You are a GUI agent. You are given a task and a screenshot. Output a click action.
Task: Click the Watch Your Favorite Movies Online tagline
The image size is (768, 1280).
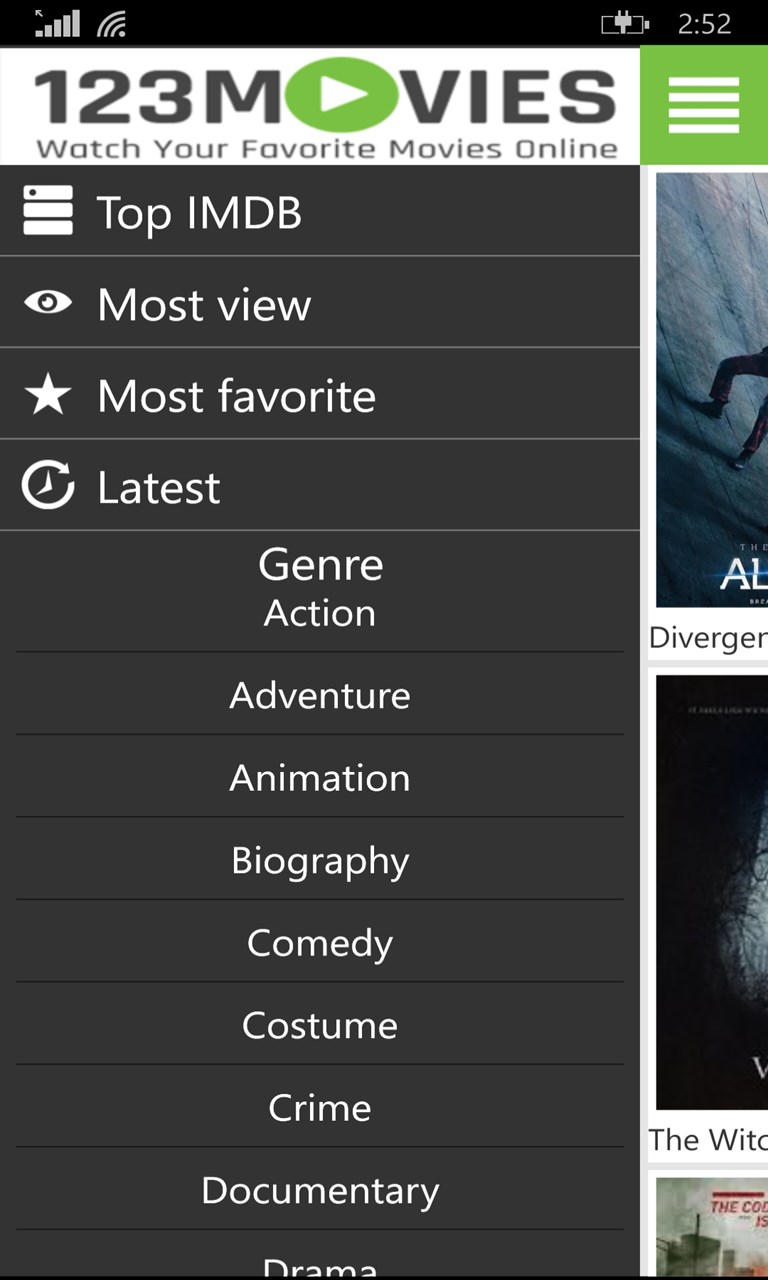(x=327, y=149)
